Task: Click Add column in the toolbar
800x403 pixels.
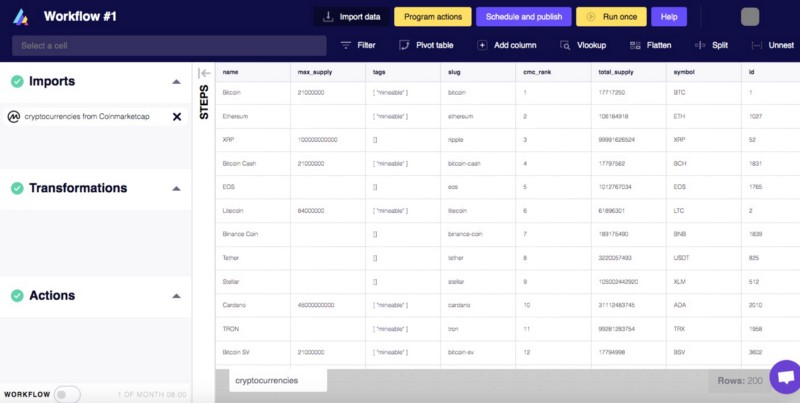Action: (x=507, y=45)
